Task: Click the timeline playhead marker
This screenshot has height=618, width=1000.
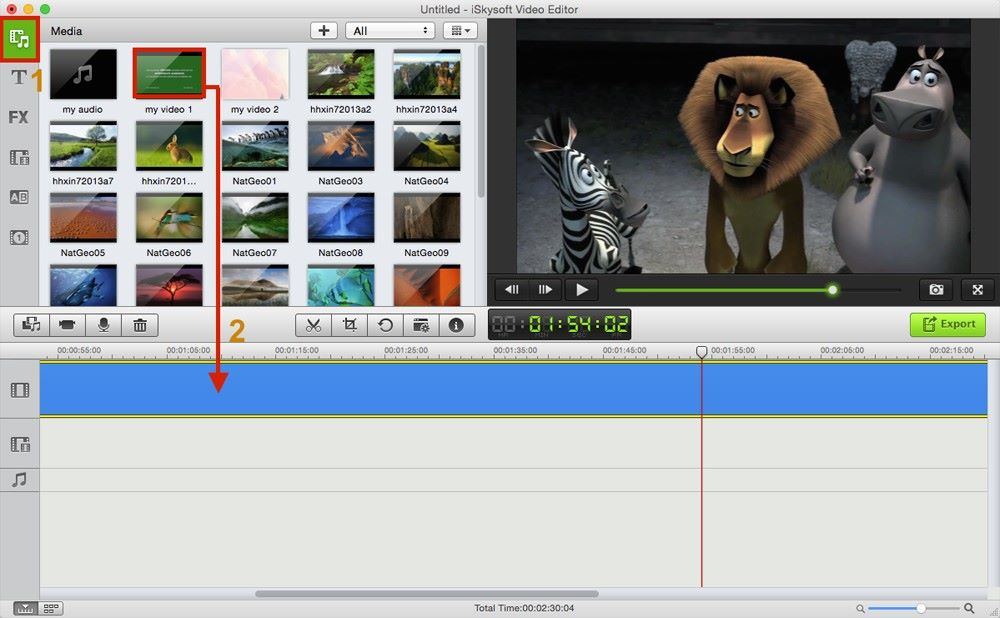Action: tap(702, 351)
